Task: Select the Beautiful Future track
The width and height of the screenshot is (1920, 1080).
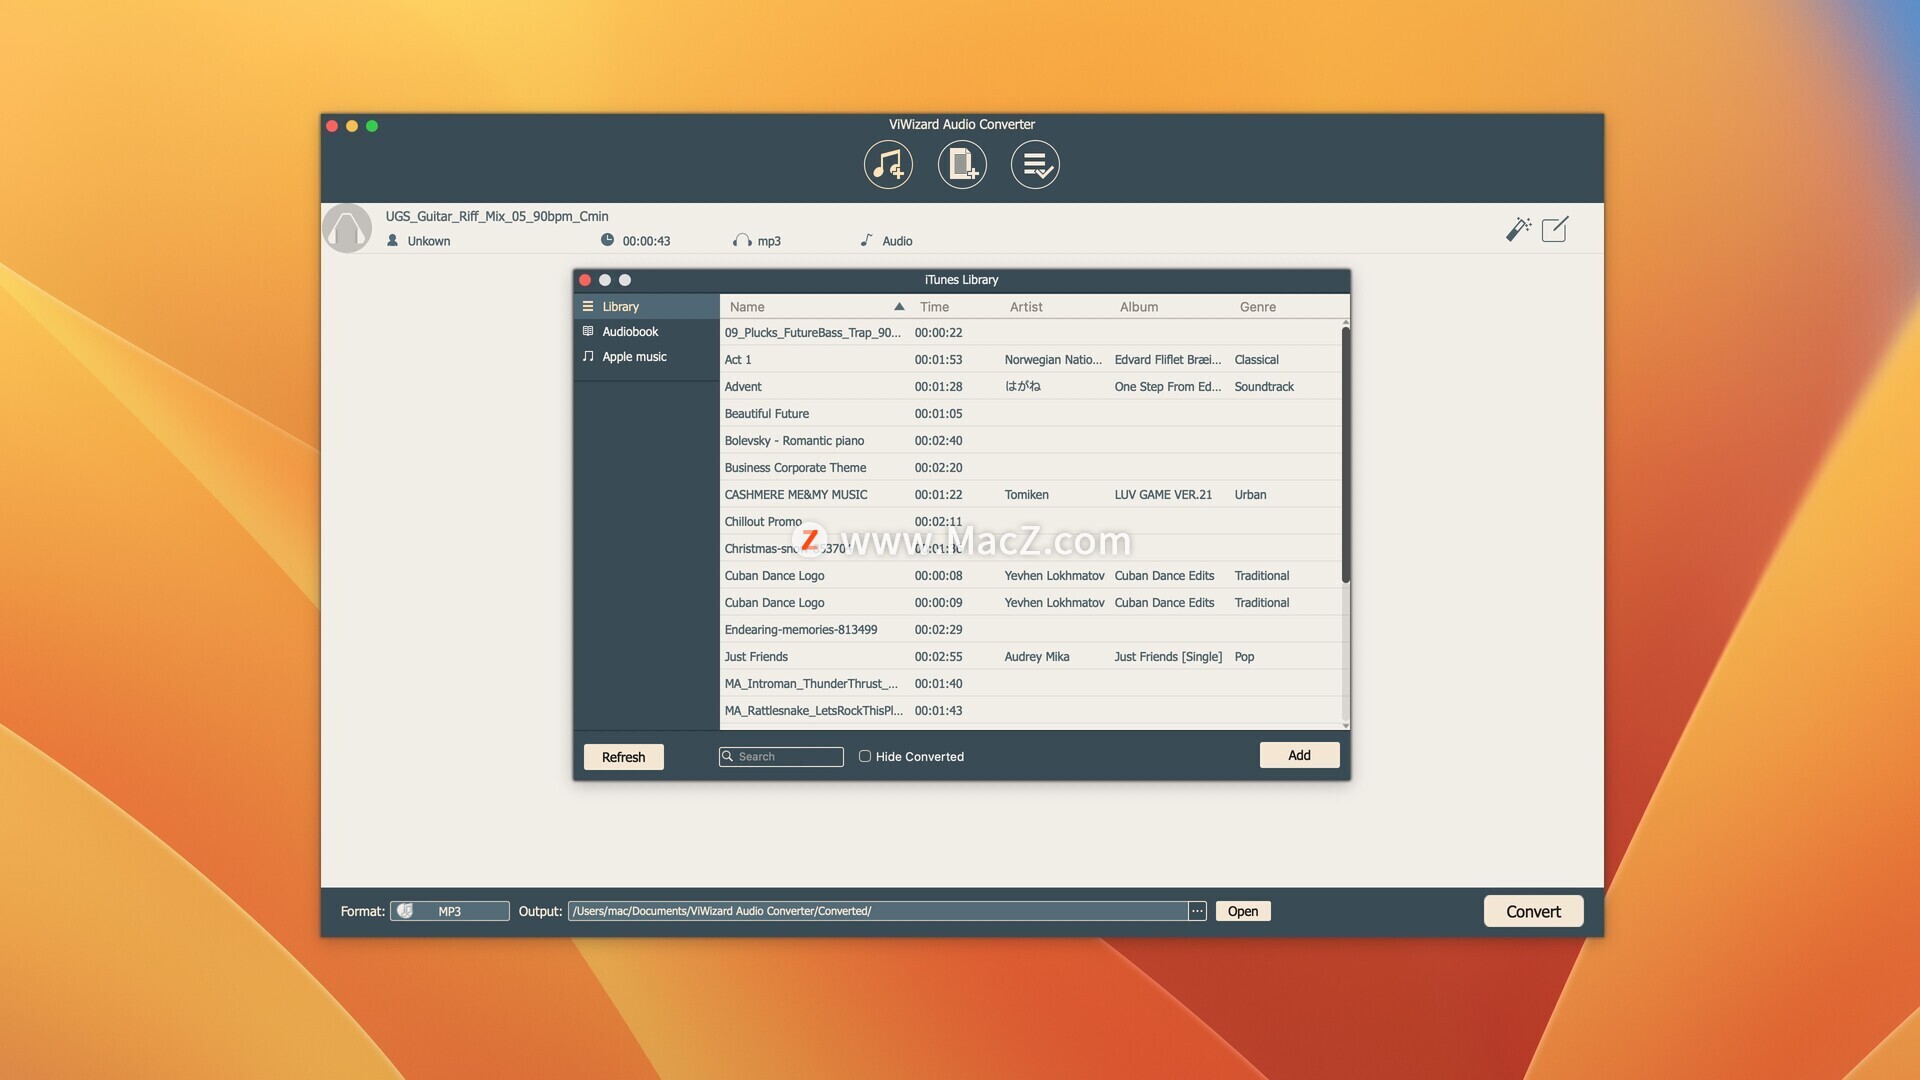Action: tap(1030, 413)
